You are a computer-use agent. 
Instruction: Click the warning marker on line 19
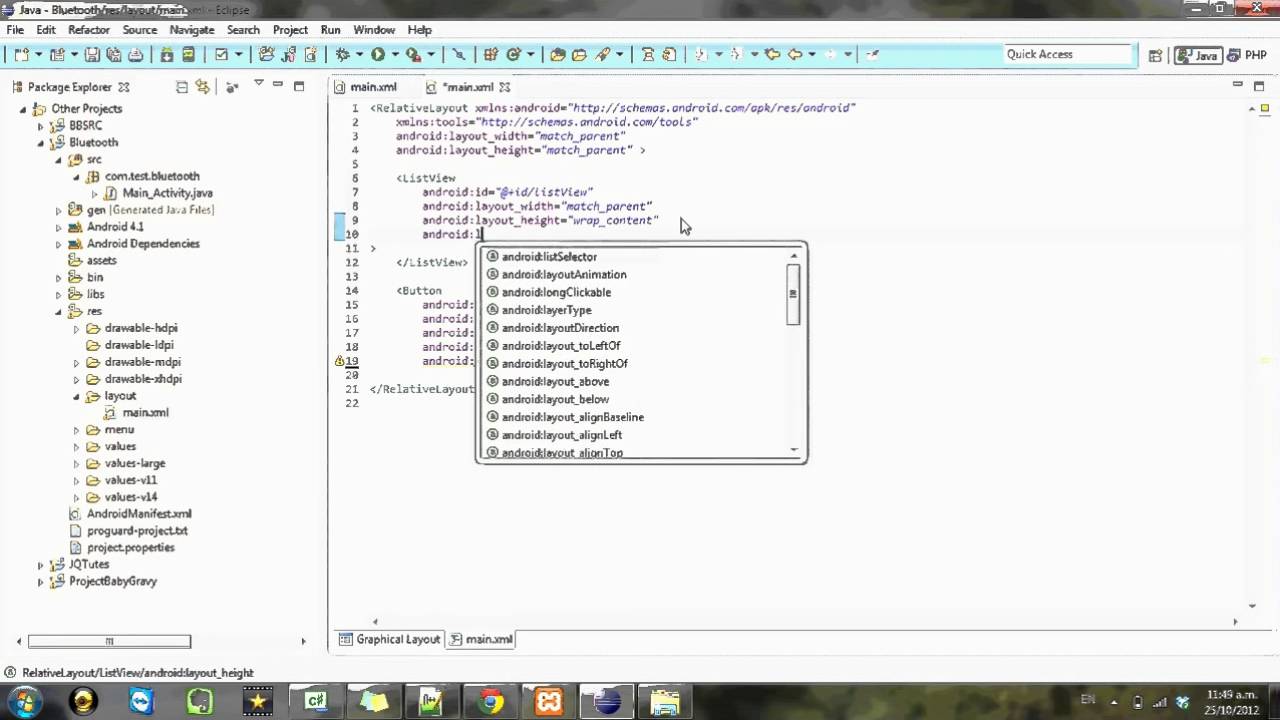pos(340,361)
